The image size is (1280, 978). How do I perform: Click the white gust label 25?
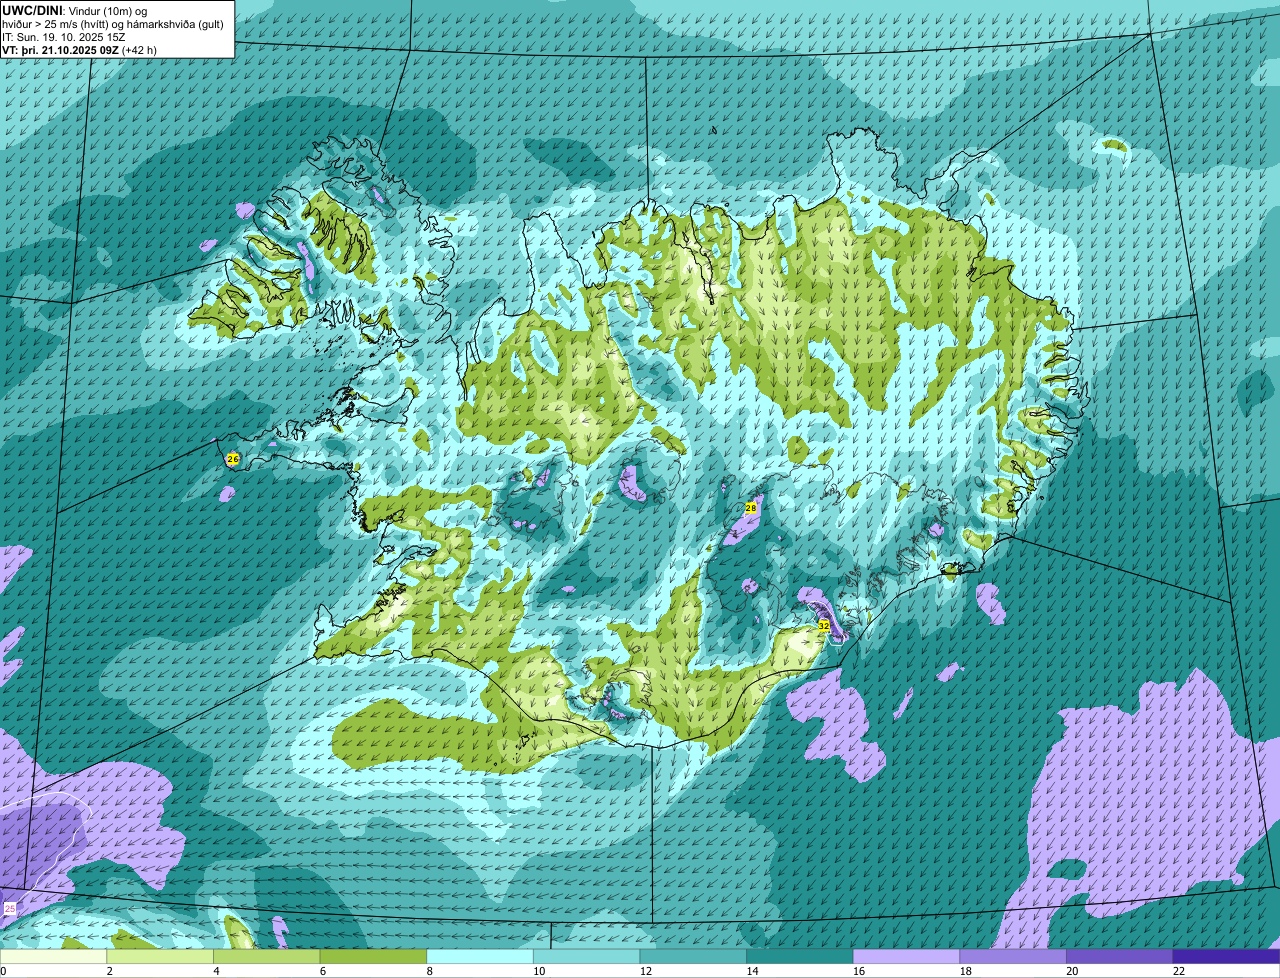10,908
